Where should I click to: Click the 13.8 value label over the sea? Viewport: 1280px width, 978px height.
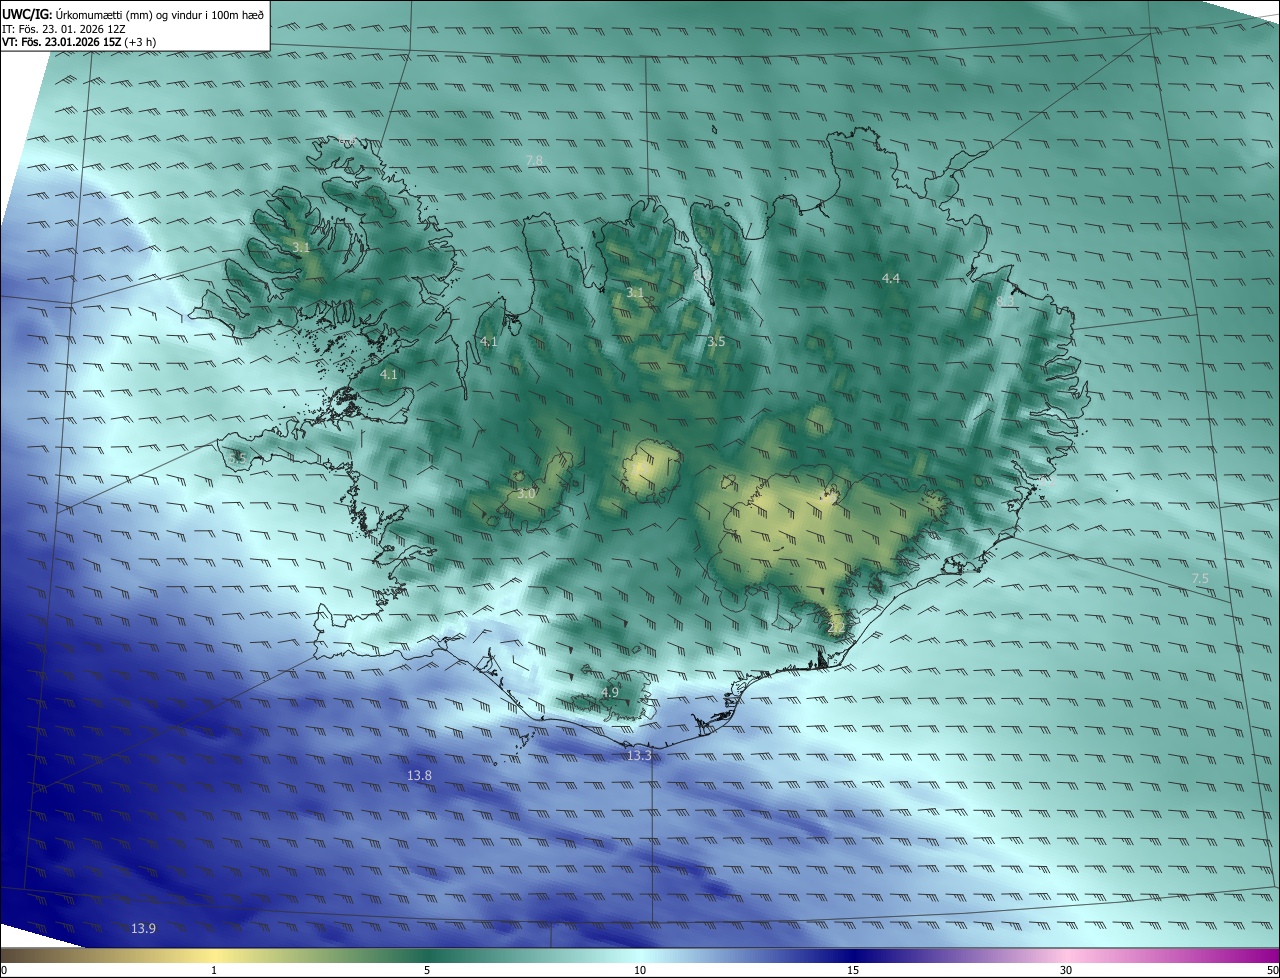coord(419,775)
